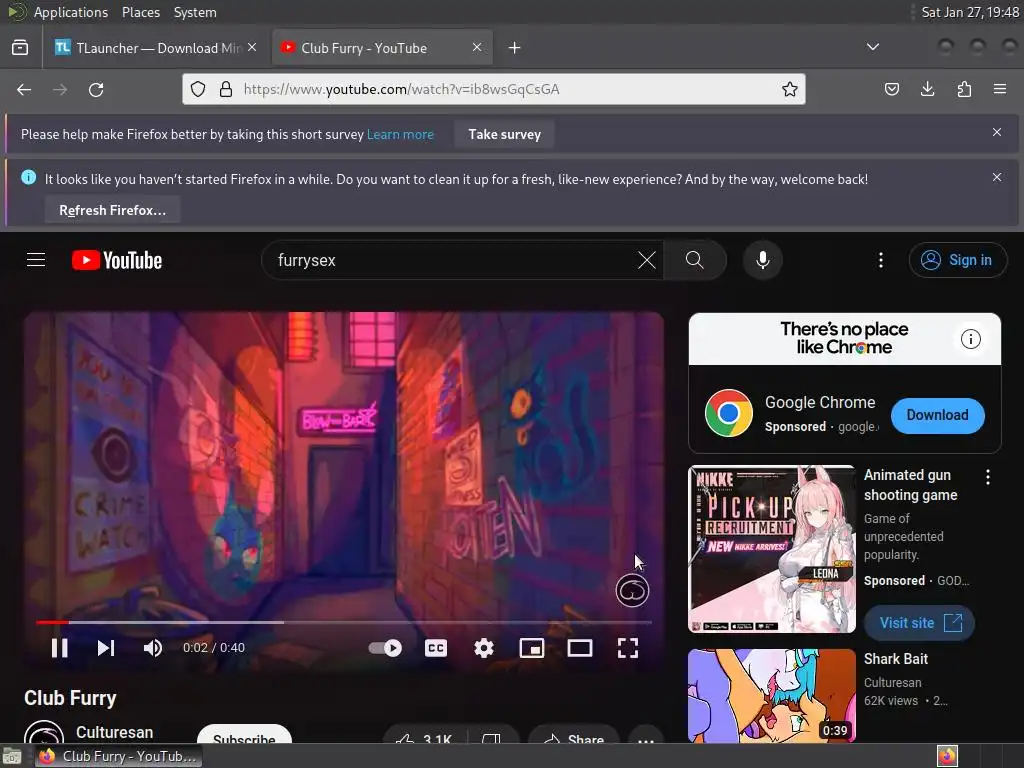Image resolution: width=1024 pixels, height=768 pixels.
Task: Open the tracking protection shield icon
Action: coord(198,89)
